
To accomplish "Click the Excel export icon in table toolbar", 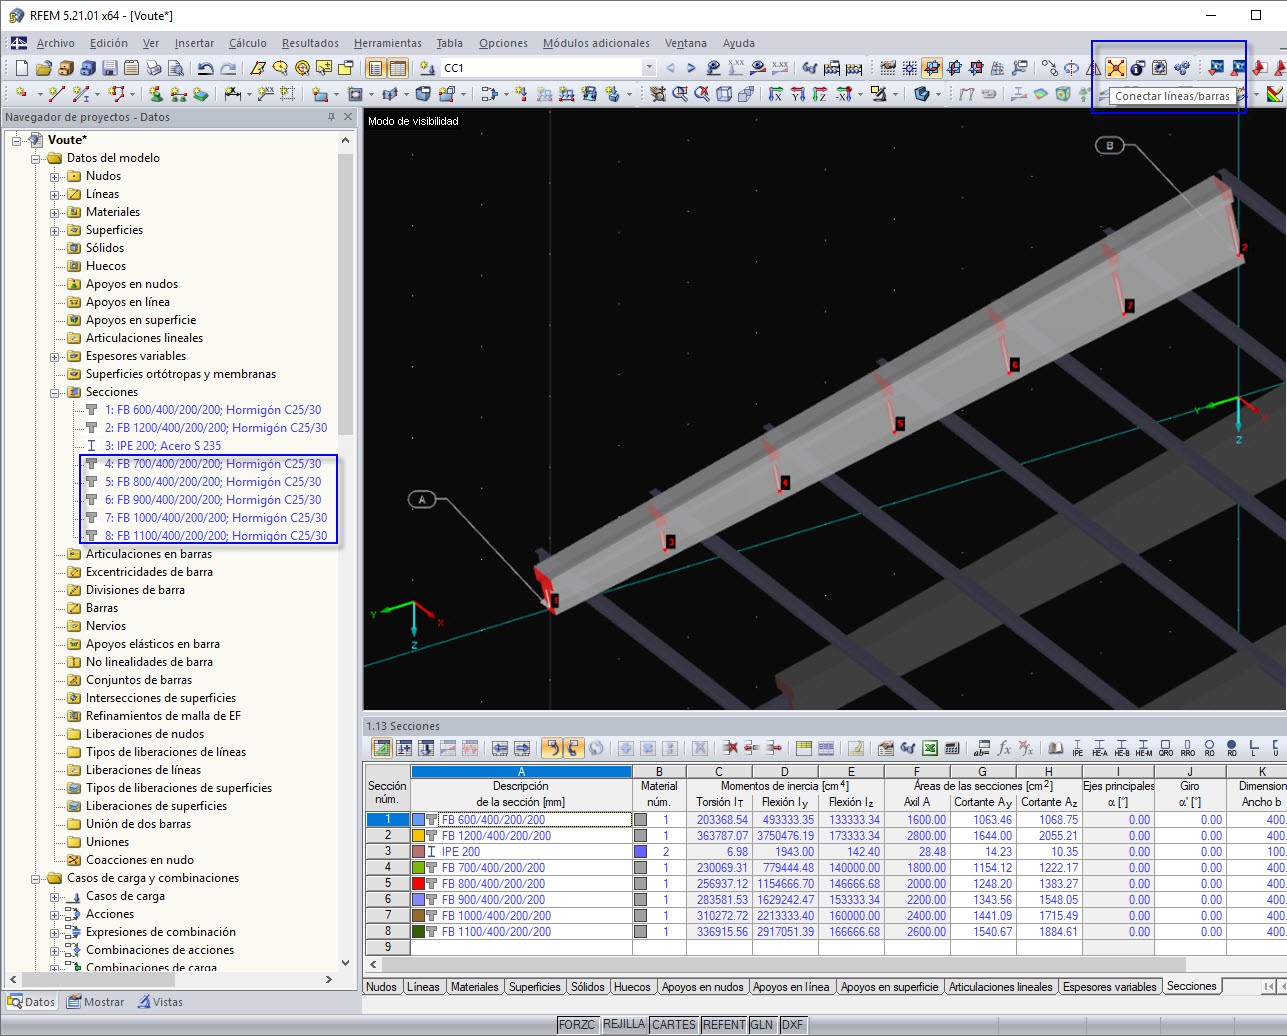I will (930, 748).
